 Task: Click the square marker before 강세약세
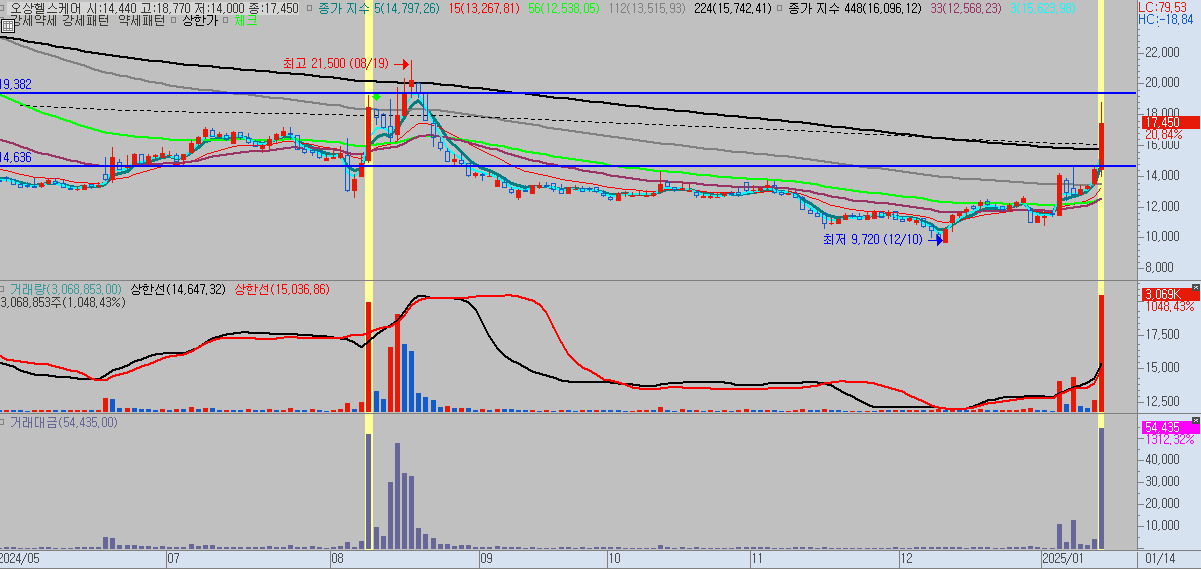click(x=4, y=20)
